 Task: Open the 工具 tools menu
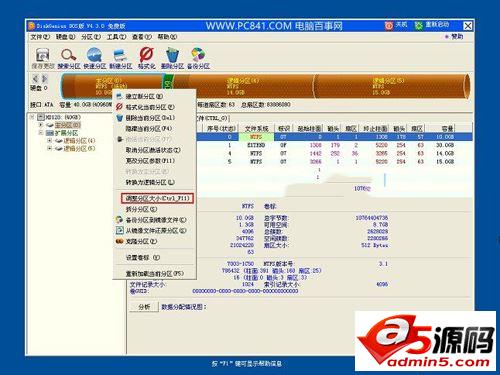pos(116,37)
